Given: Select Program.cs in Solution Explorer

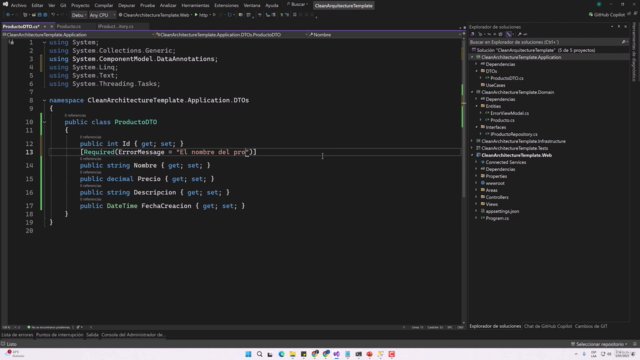Looking at the screenshot, I should pyautogui.click(x=497, y=218).
